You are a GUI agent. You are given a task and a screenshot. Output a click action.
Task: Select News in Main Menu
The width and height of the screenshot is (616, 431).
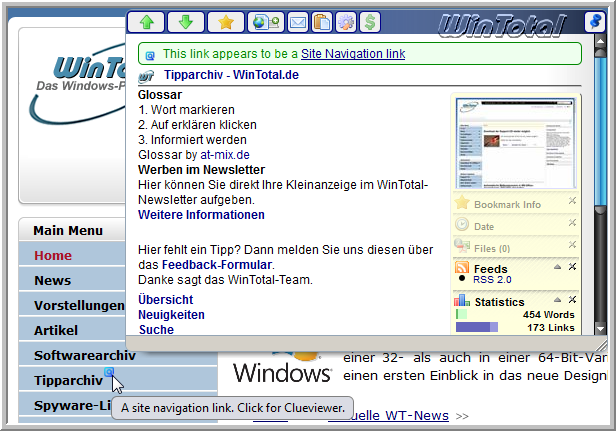point(53,281)
